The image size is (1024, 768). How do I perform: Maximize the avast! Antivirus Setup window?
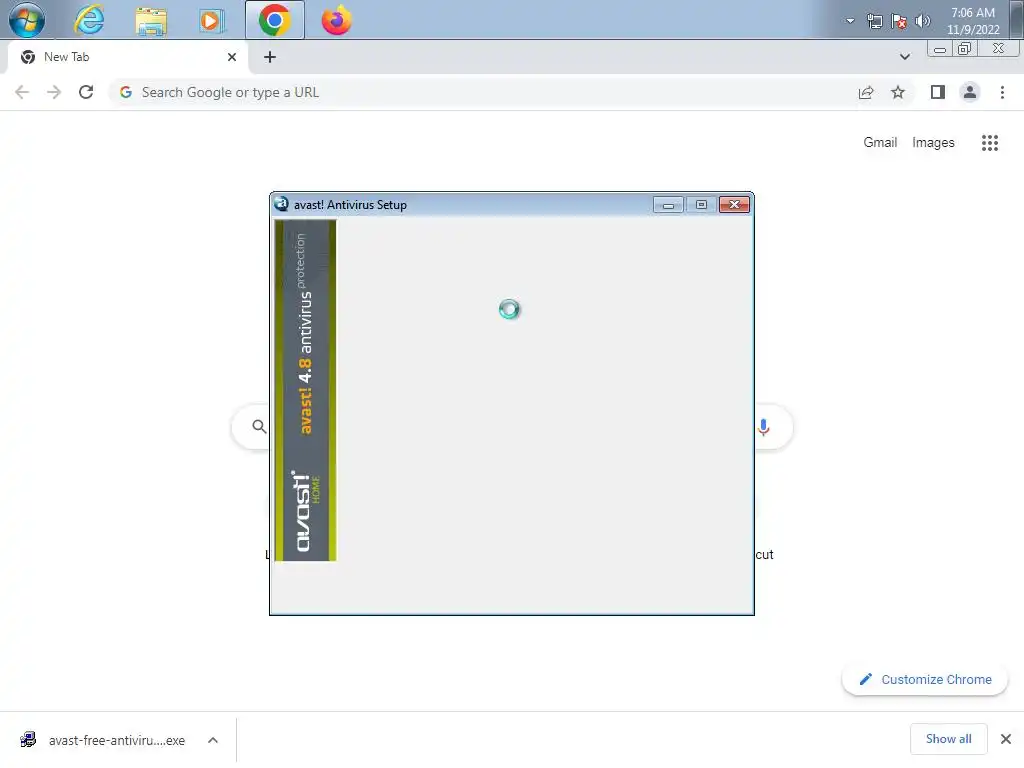pos(701,205)
